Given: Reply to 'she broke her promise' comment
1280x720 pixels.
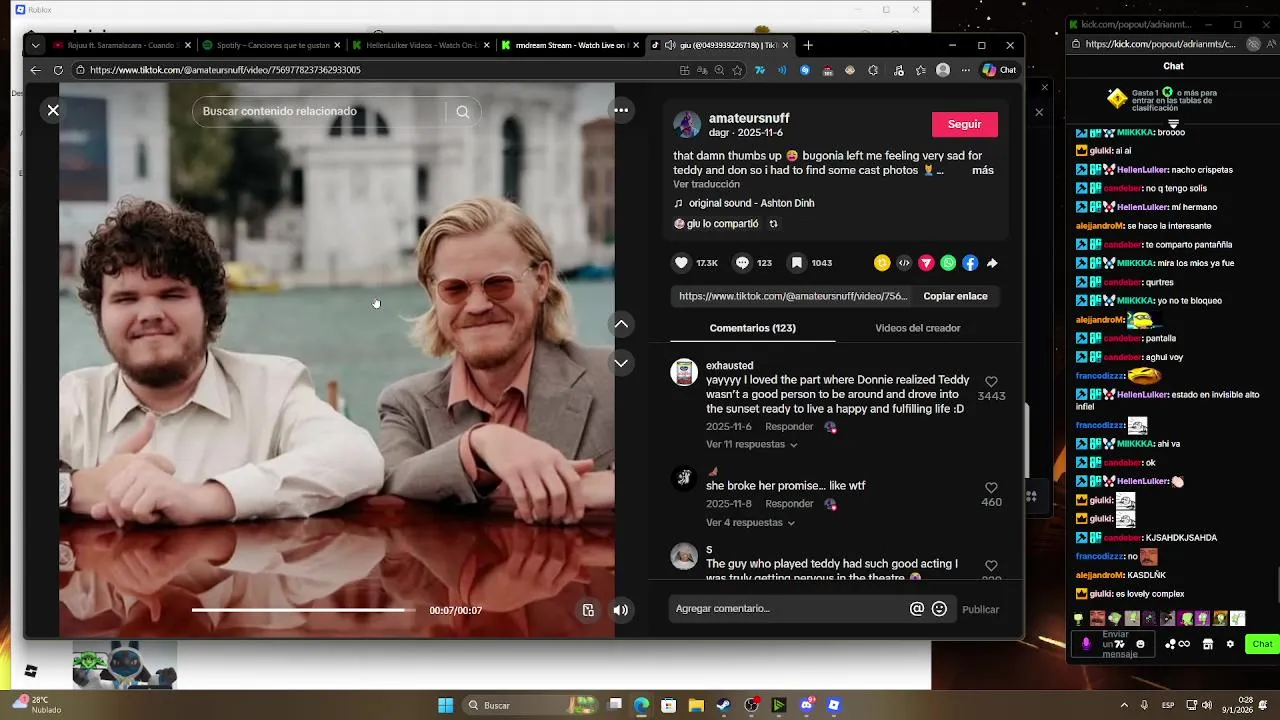Looking at the screenshot, I should coord(789,504).
